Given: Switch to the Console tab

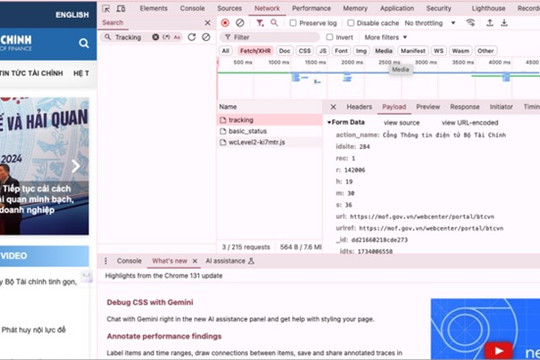Looking at the screenshot, I should [x=192, y=8].
